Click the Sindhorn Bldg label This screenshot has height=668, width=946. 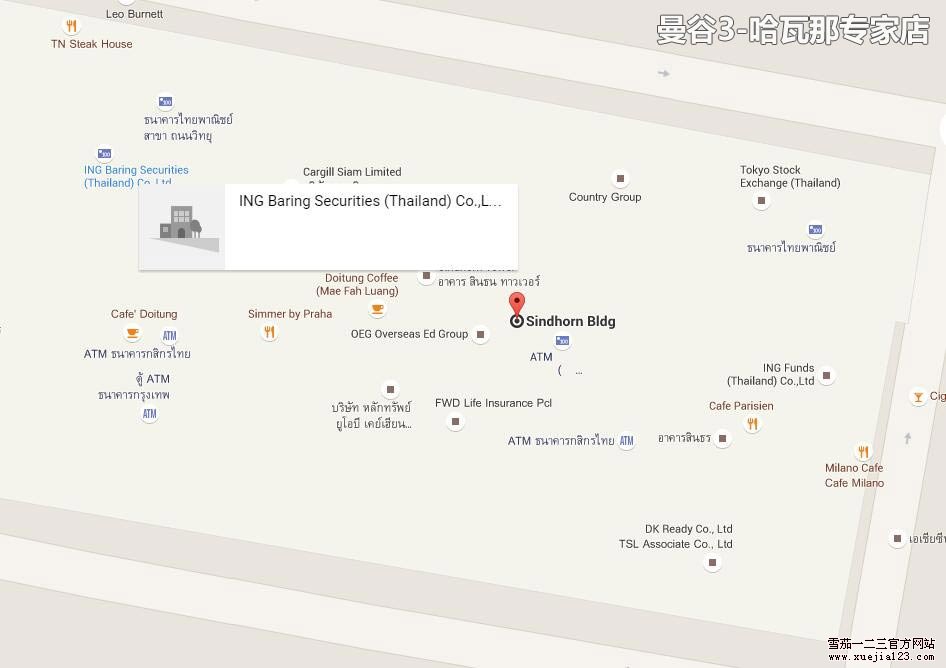coord(571,321)
